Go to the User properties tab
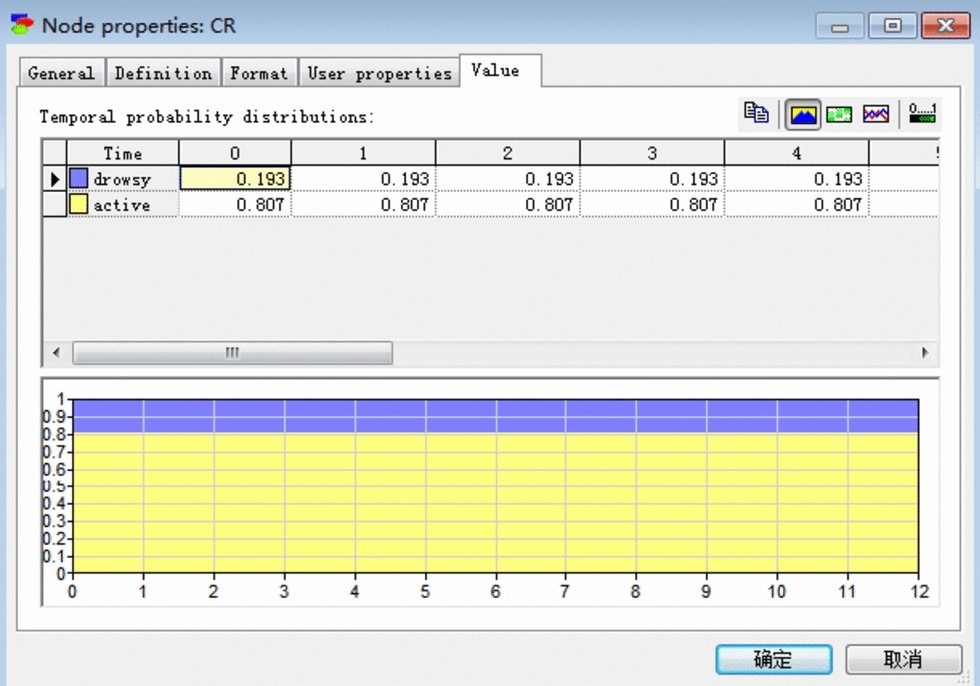 (x=379, y=73)
